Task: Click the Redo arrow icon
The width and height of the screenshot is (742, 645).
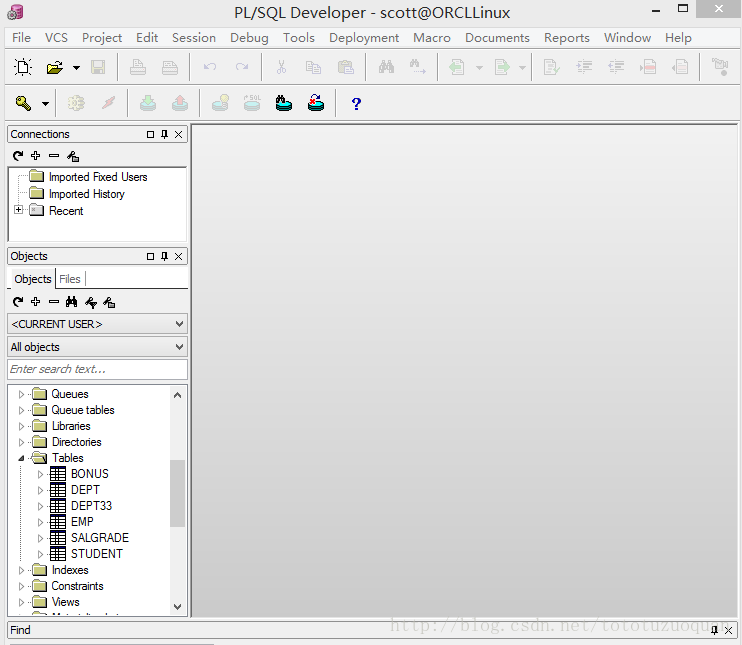Action: [242, 67]
